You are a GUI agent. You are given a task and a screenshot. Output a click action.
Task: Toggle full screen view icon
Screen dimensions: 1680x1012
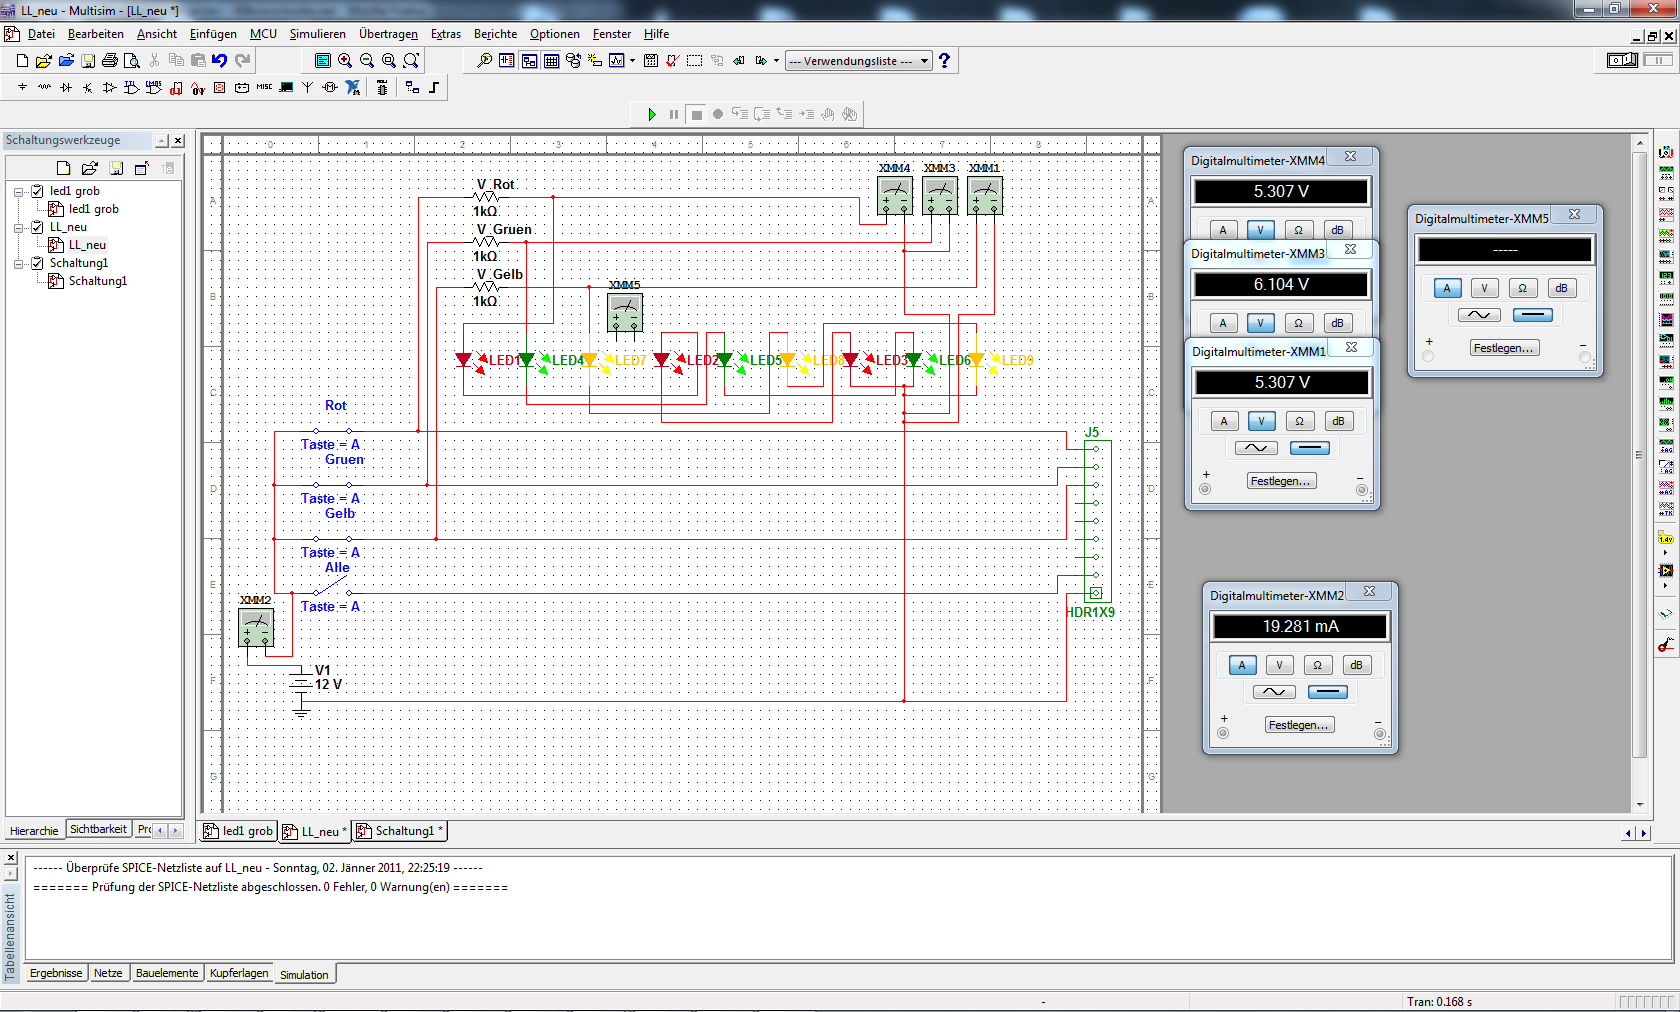pos(323,61)
